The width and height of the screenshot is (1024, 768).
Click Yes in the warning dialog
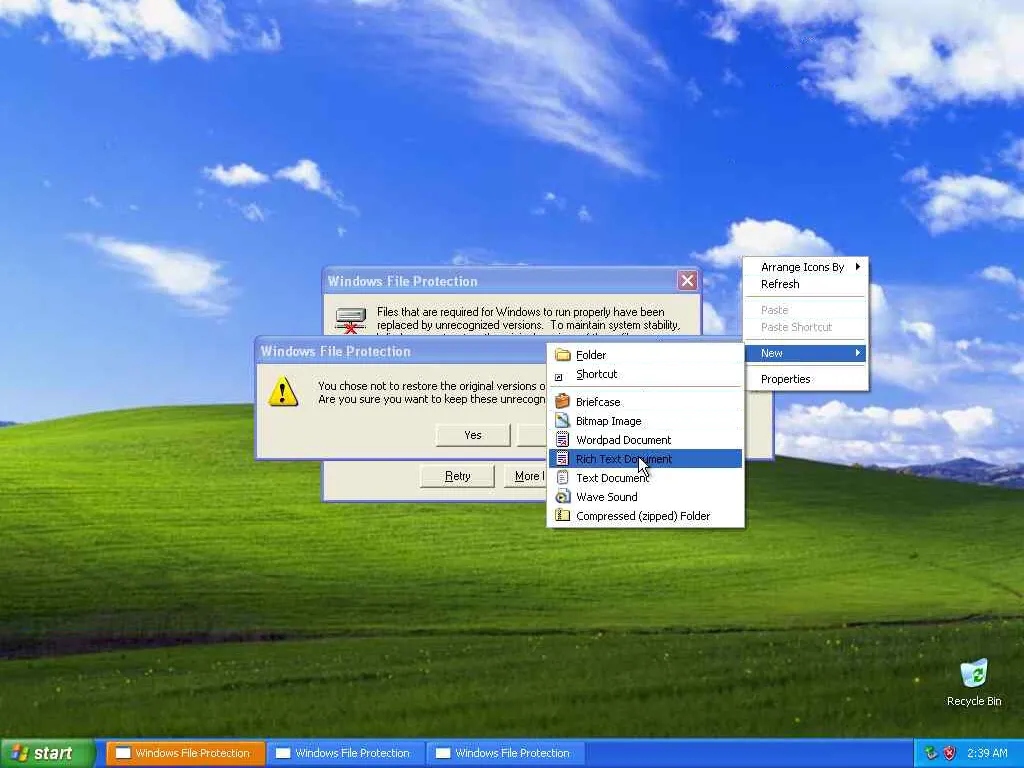click(473, 435)
